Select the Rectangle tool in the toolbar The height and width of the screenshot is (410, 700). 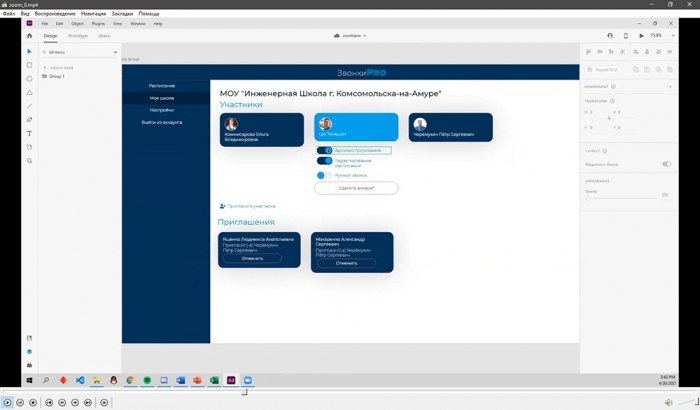pyautogui.click(x=29, y=65)
